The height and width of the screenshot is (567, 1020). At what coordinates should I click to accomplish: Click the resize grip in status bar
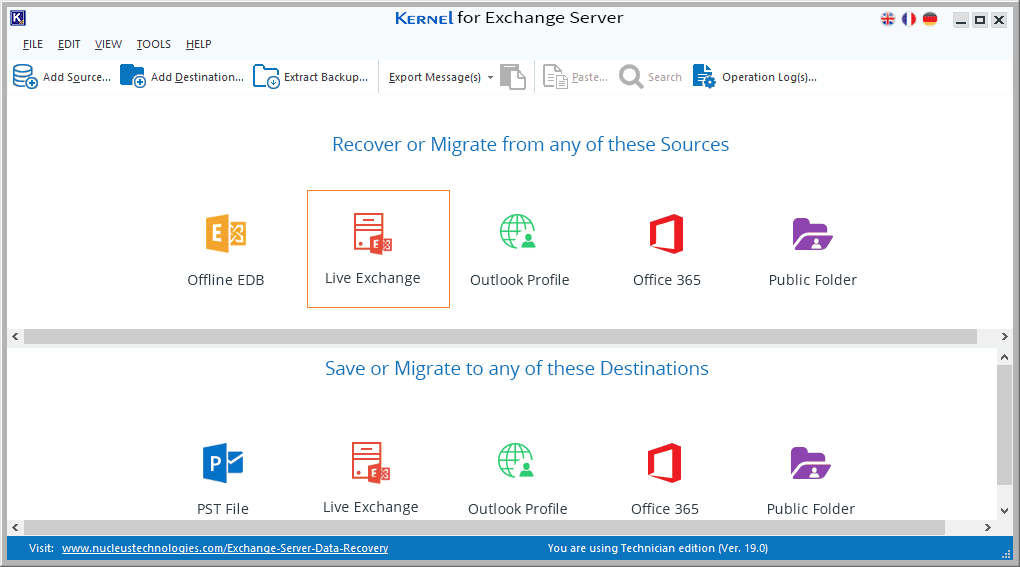1006,553
